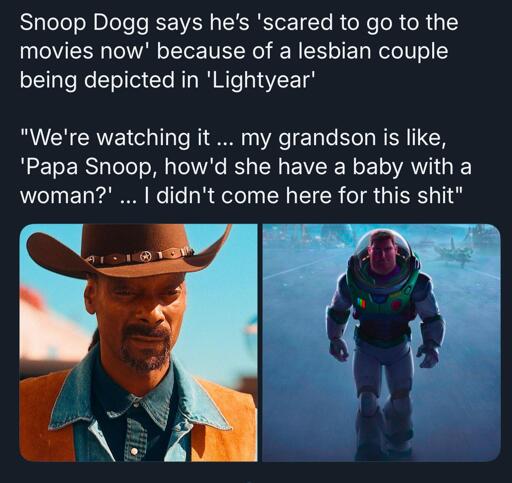Click the white snap button on denim shirt
The image size is (512, 483).
[x=134, y=451]
